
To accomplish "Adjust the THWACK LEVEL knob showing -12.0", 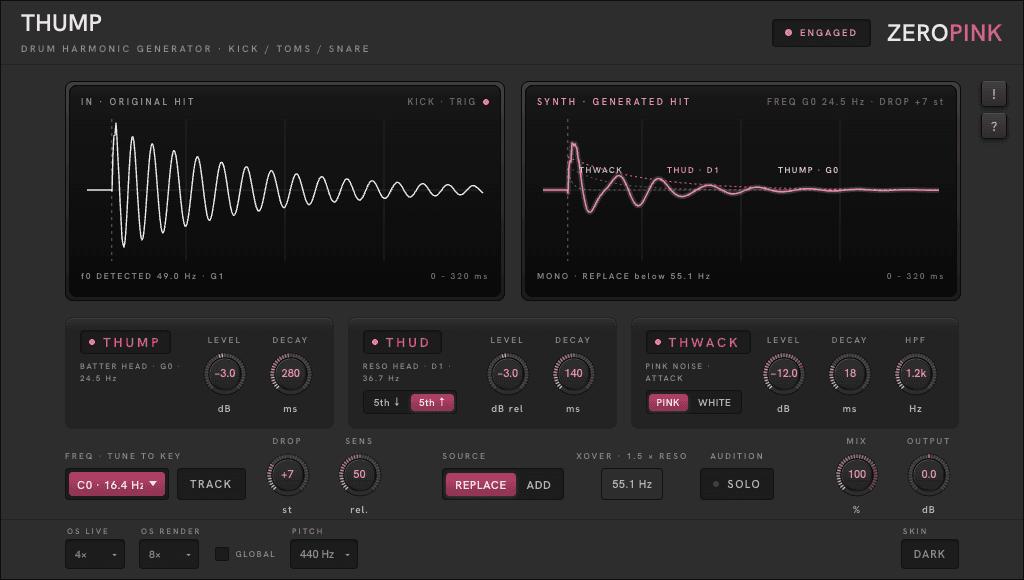I will point(784,374).
